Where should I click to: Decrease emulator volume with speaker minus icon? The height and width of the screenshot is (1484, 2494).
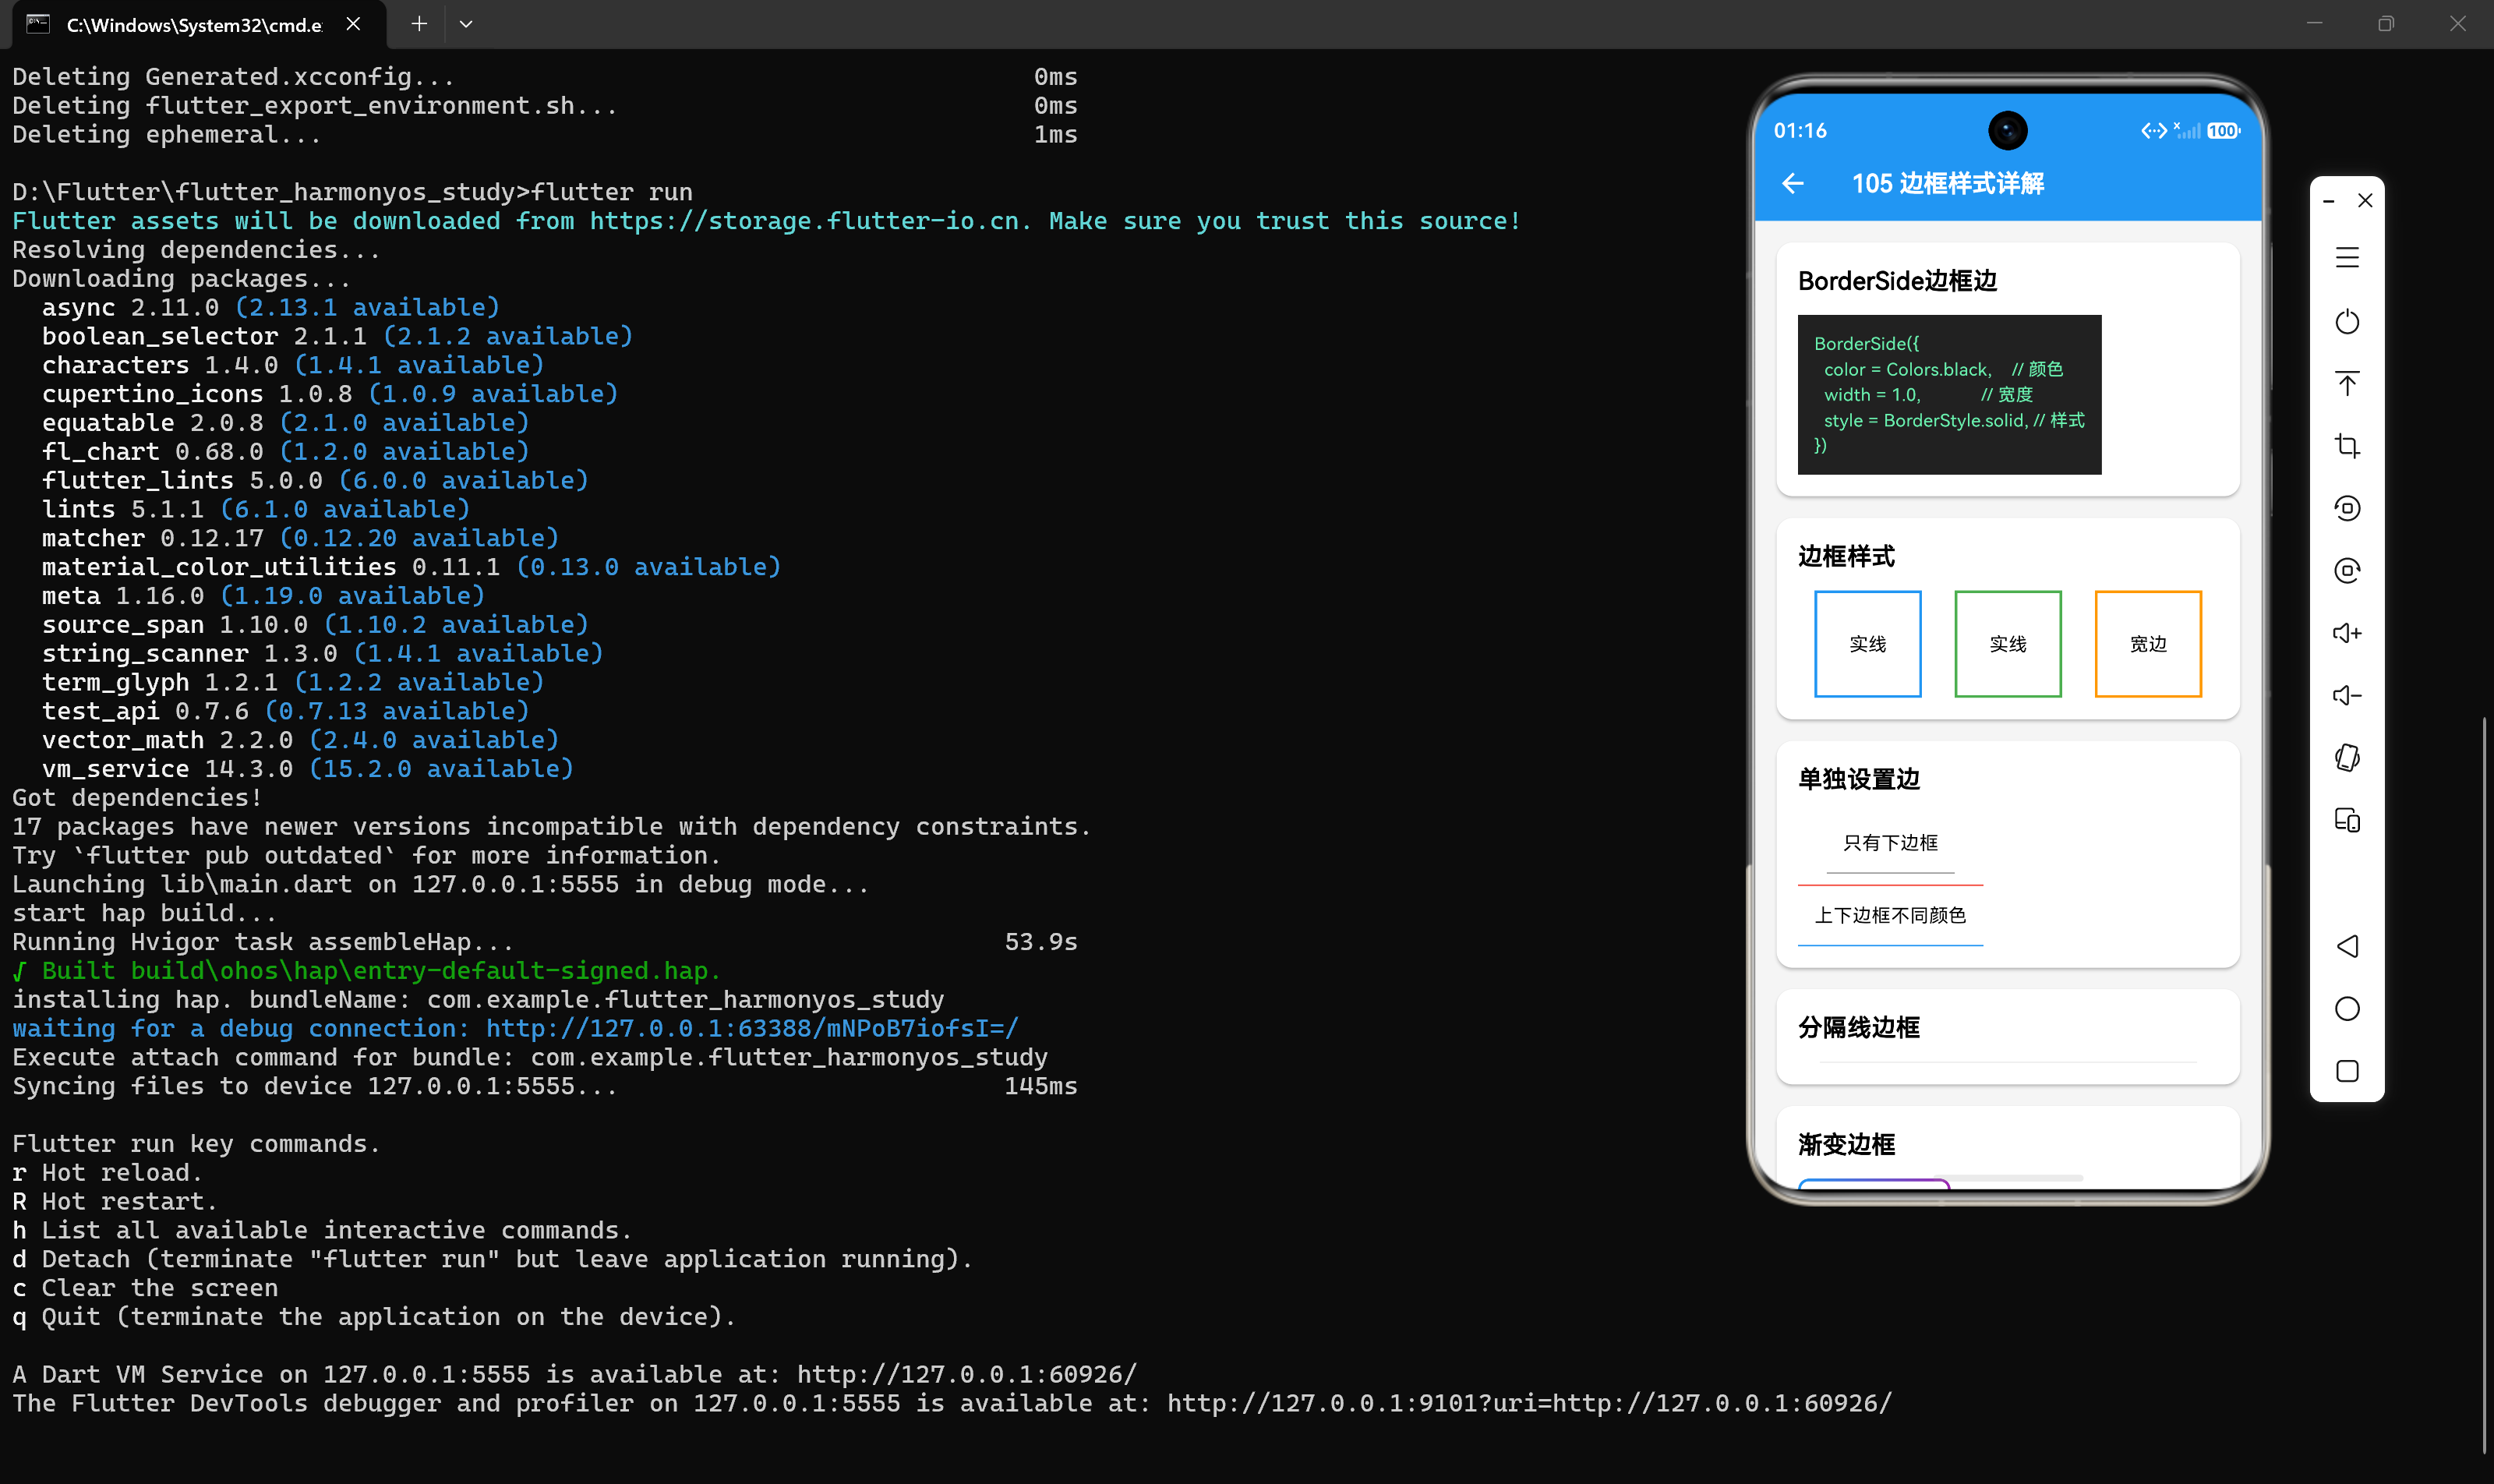pos(2347,695)
